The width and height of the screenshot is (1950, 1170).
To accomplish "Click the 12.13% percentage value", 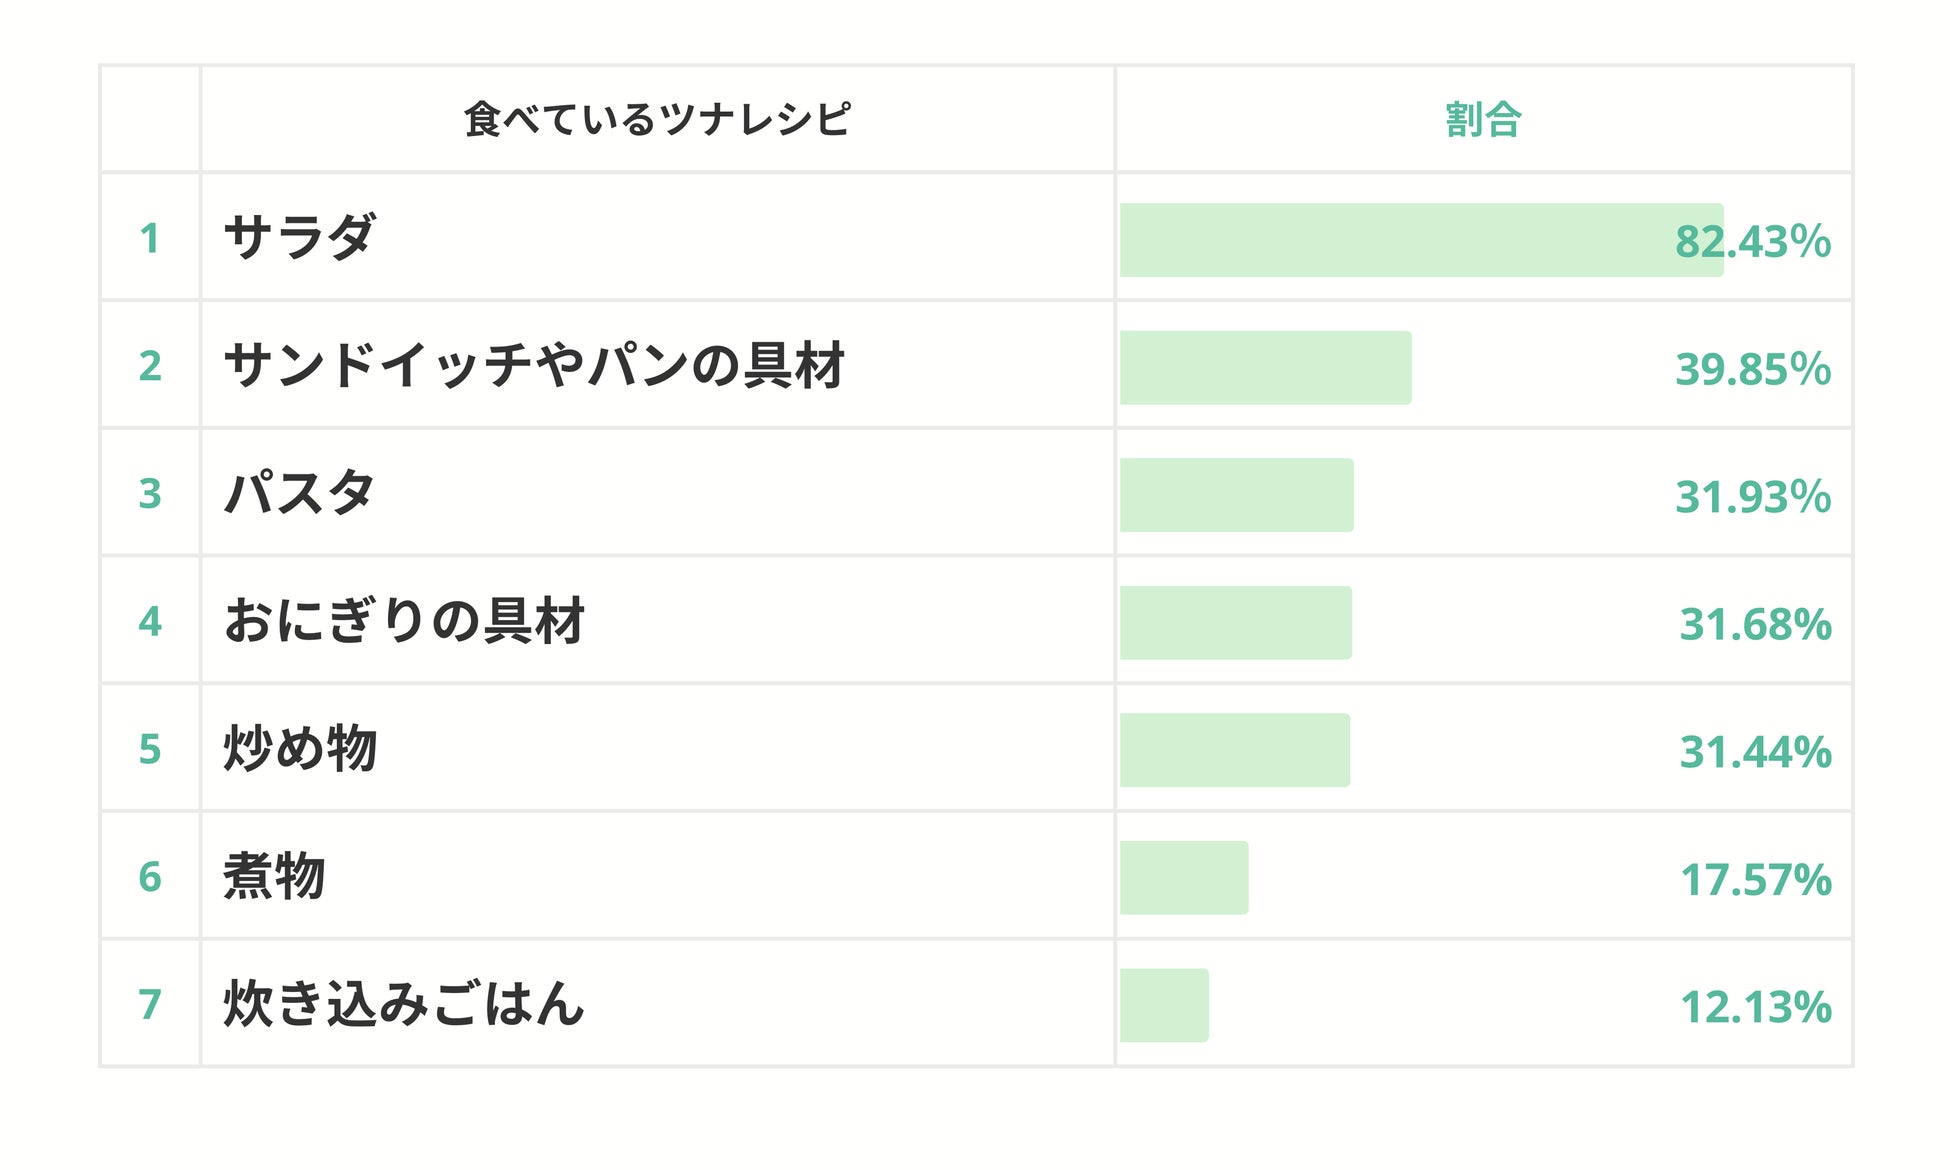I will click(x=1754, y=1006).
